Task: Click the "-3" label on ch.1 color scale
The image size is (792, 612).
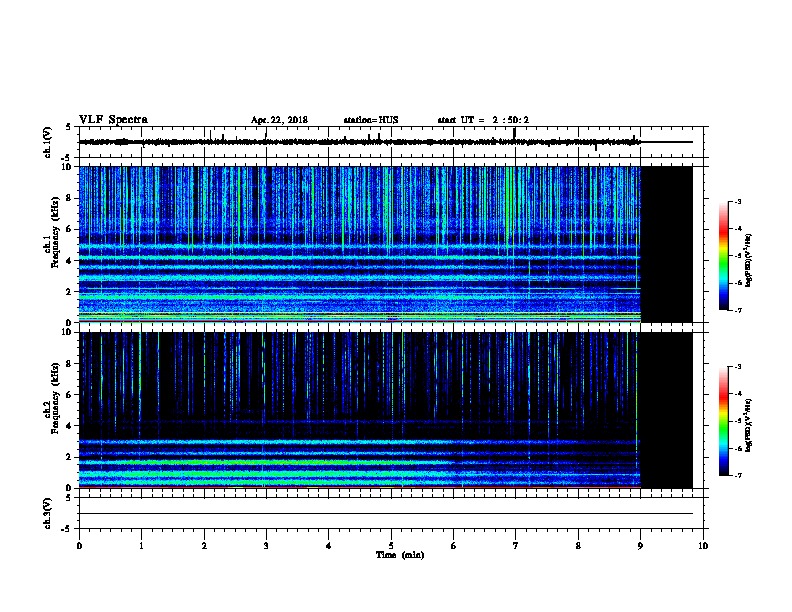Action: click(x=738, y=202)
